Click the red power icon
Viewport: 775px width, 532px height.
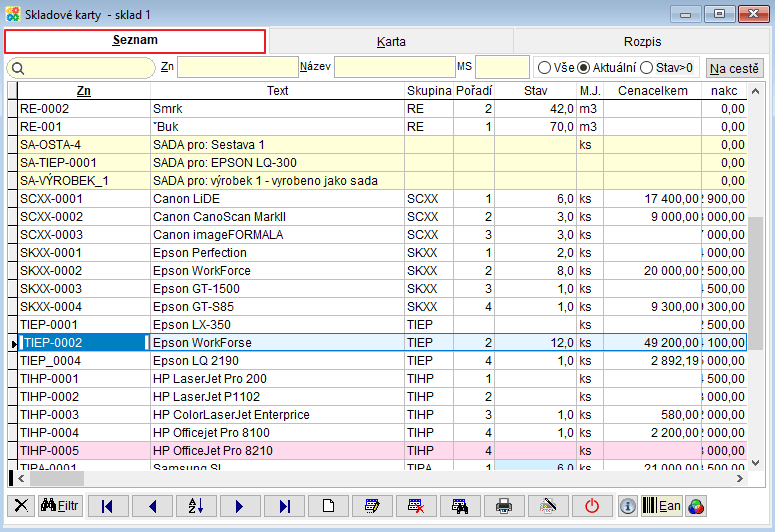592,506
